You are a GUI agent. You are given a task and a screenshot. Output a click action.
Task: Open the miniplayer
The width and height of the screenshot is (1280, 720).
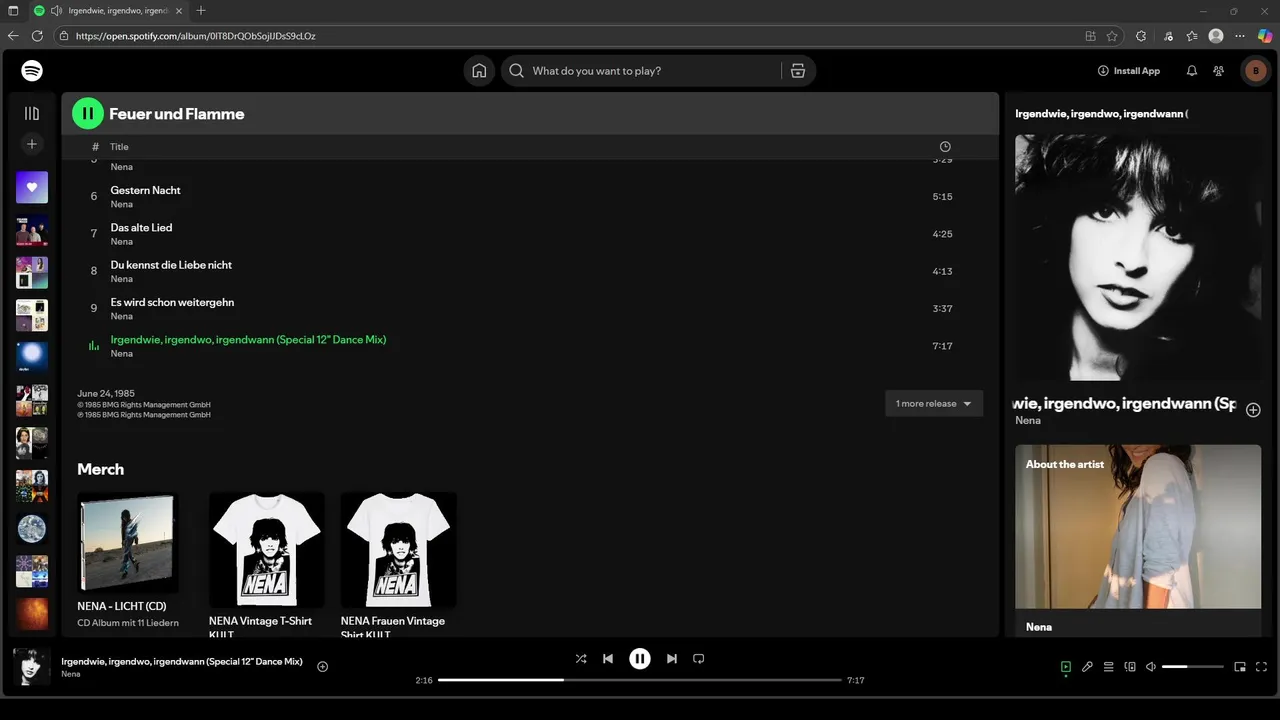[1240, 667]
